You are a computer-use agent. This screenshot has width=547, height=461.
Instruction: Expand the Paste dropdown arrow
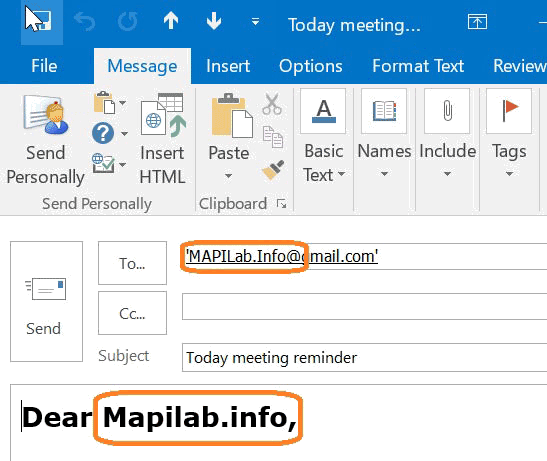228,176
